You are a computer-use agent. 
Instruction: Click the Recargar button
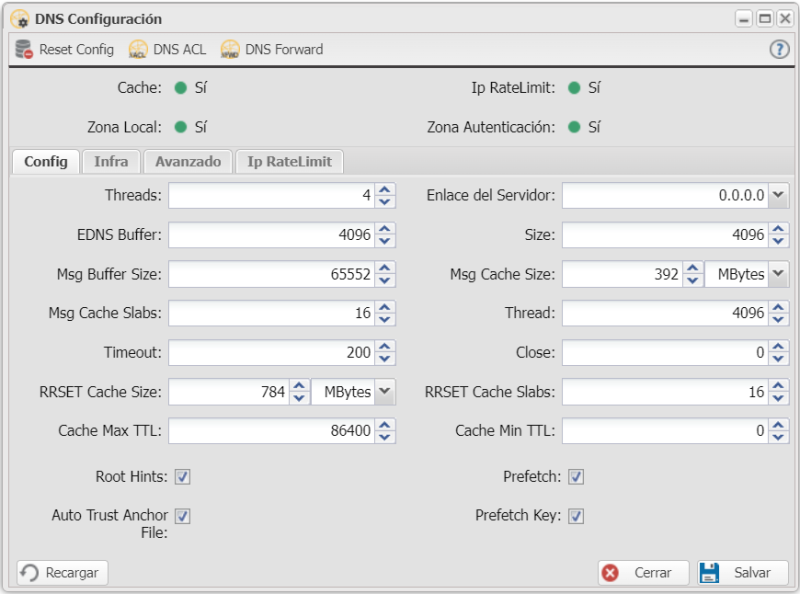60,572
